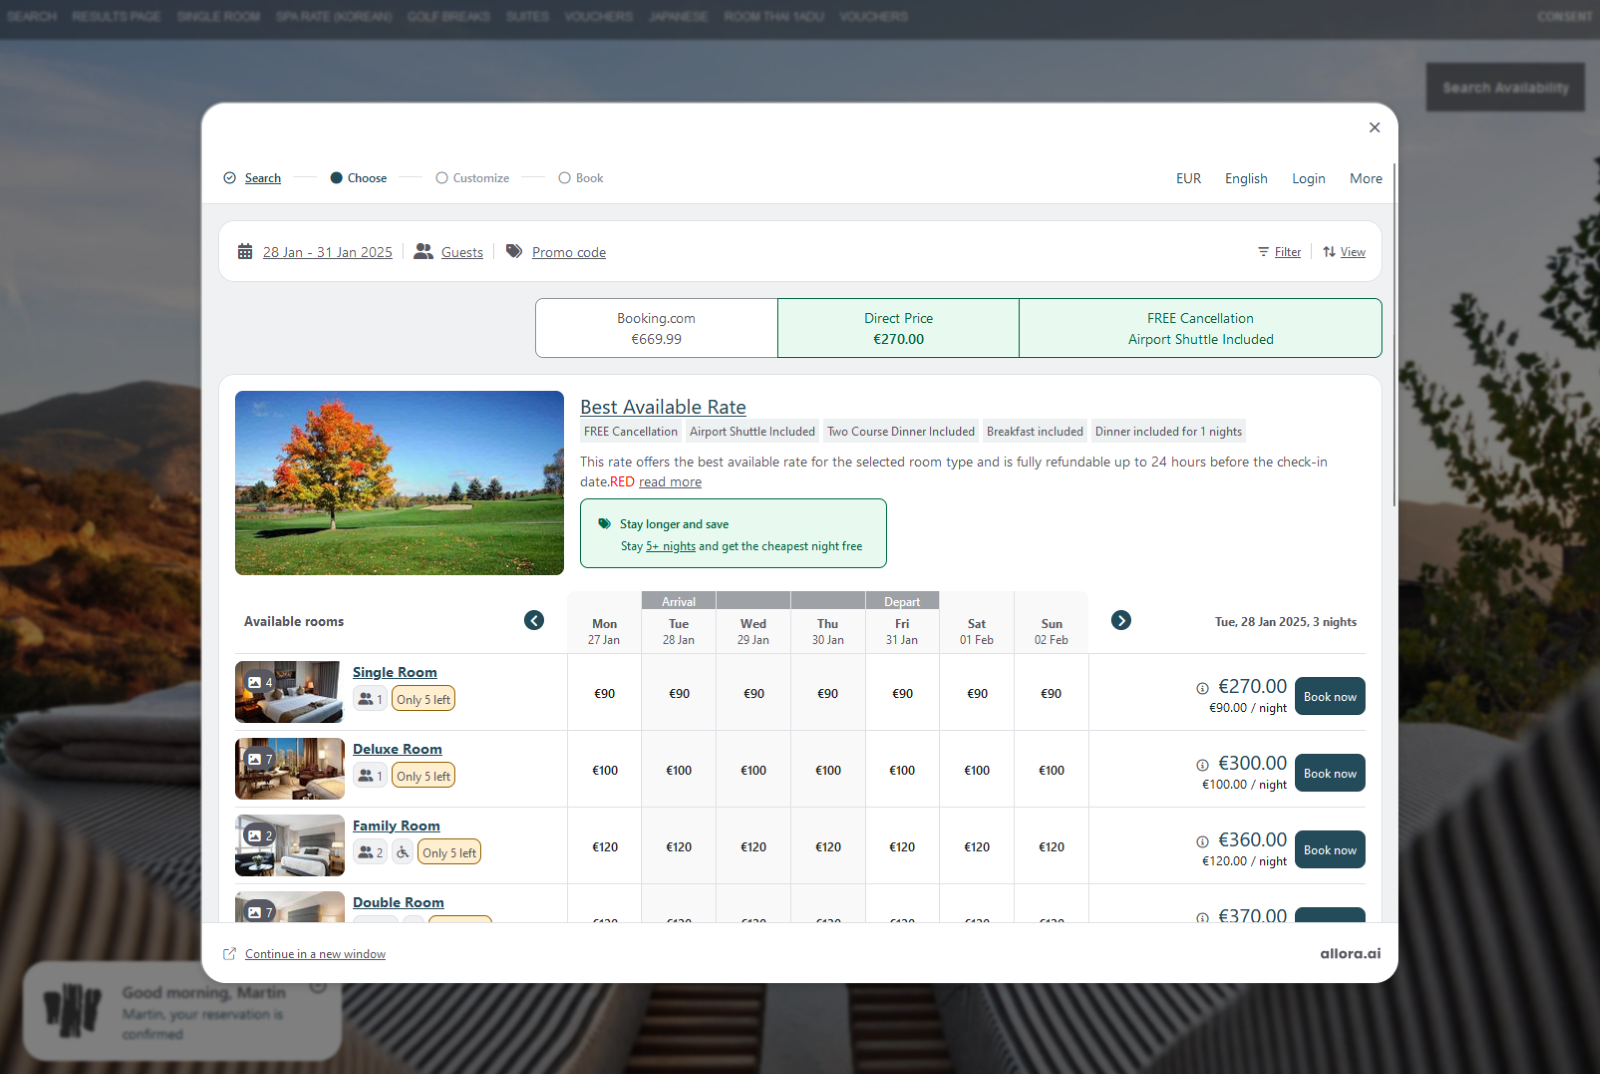Open the Best Available Rate golf course image

tap(399, 483)
